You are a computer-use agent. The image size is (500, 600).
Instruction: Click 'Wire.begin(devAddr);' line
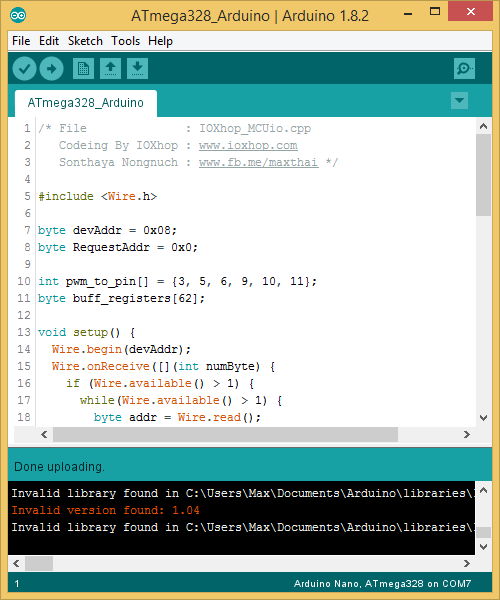[x=121, y=349]
